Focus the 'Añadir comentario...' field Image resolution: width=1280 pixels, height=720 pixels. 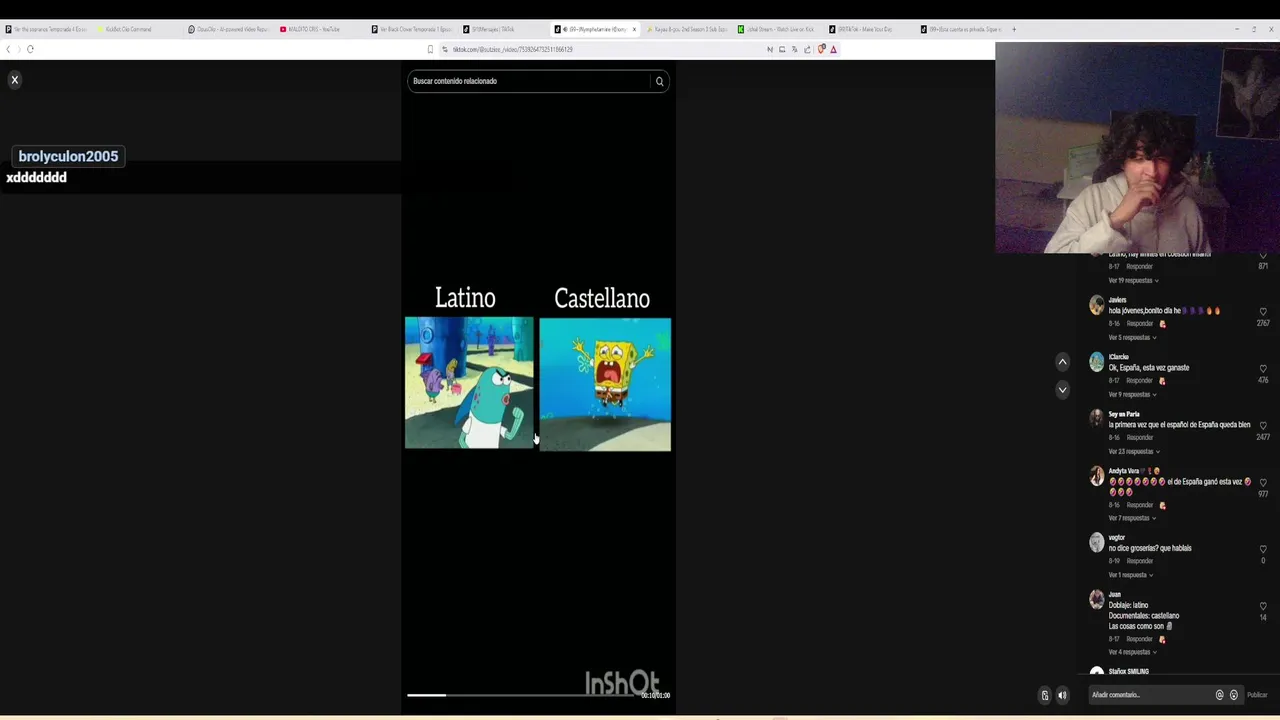coord(1150,695)
